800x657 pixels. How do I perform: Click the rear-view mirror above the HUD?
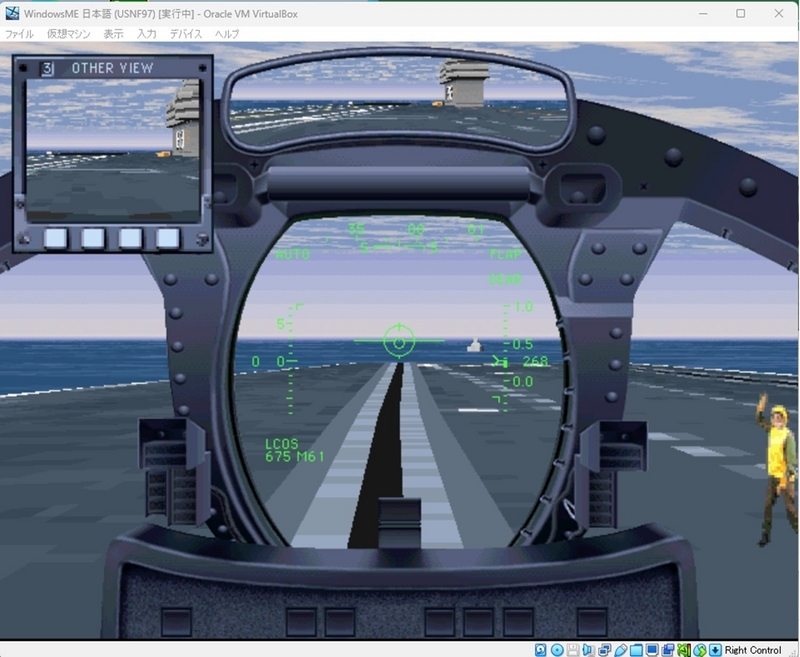click(x=398, y=102)
